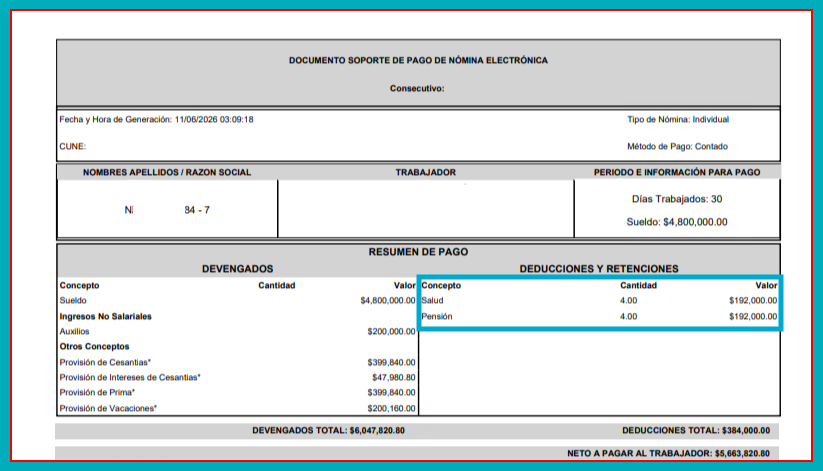This screenshot has width=823, height=471.
Task: Click 'Valor' header under DEDUCCIONES
Action: (x=766, y=285)
